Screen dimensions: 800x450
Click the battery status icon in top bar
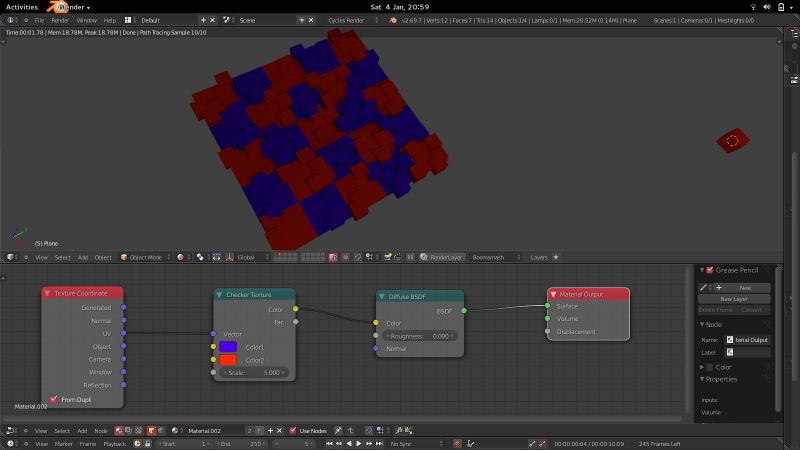point(781,7)
